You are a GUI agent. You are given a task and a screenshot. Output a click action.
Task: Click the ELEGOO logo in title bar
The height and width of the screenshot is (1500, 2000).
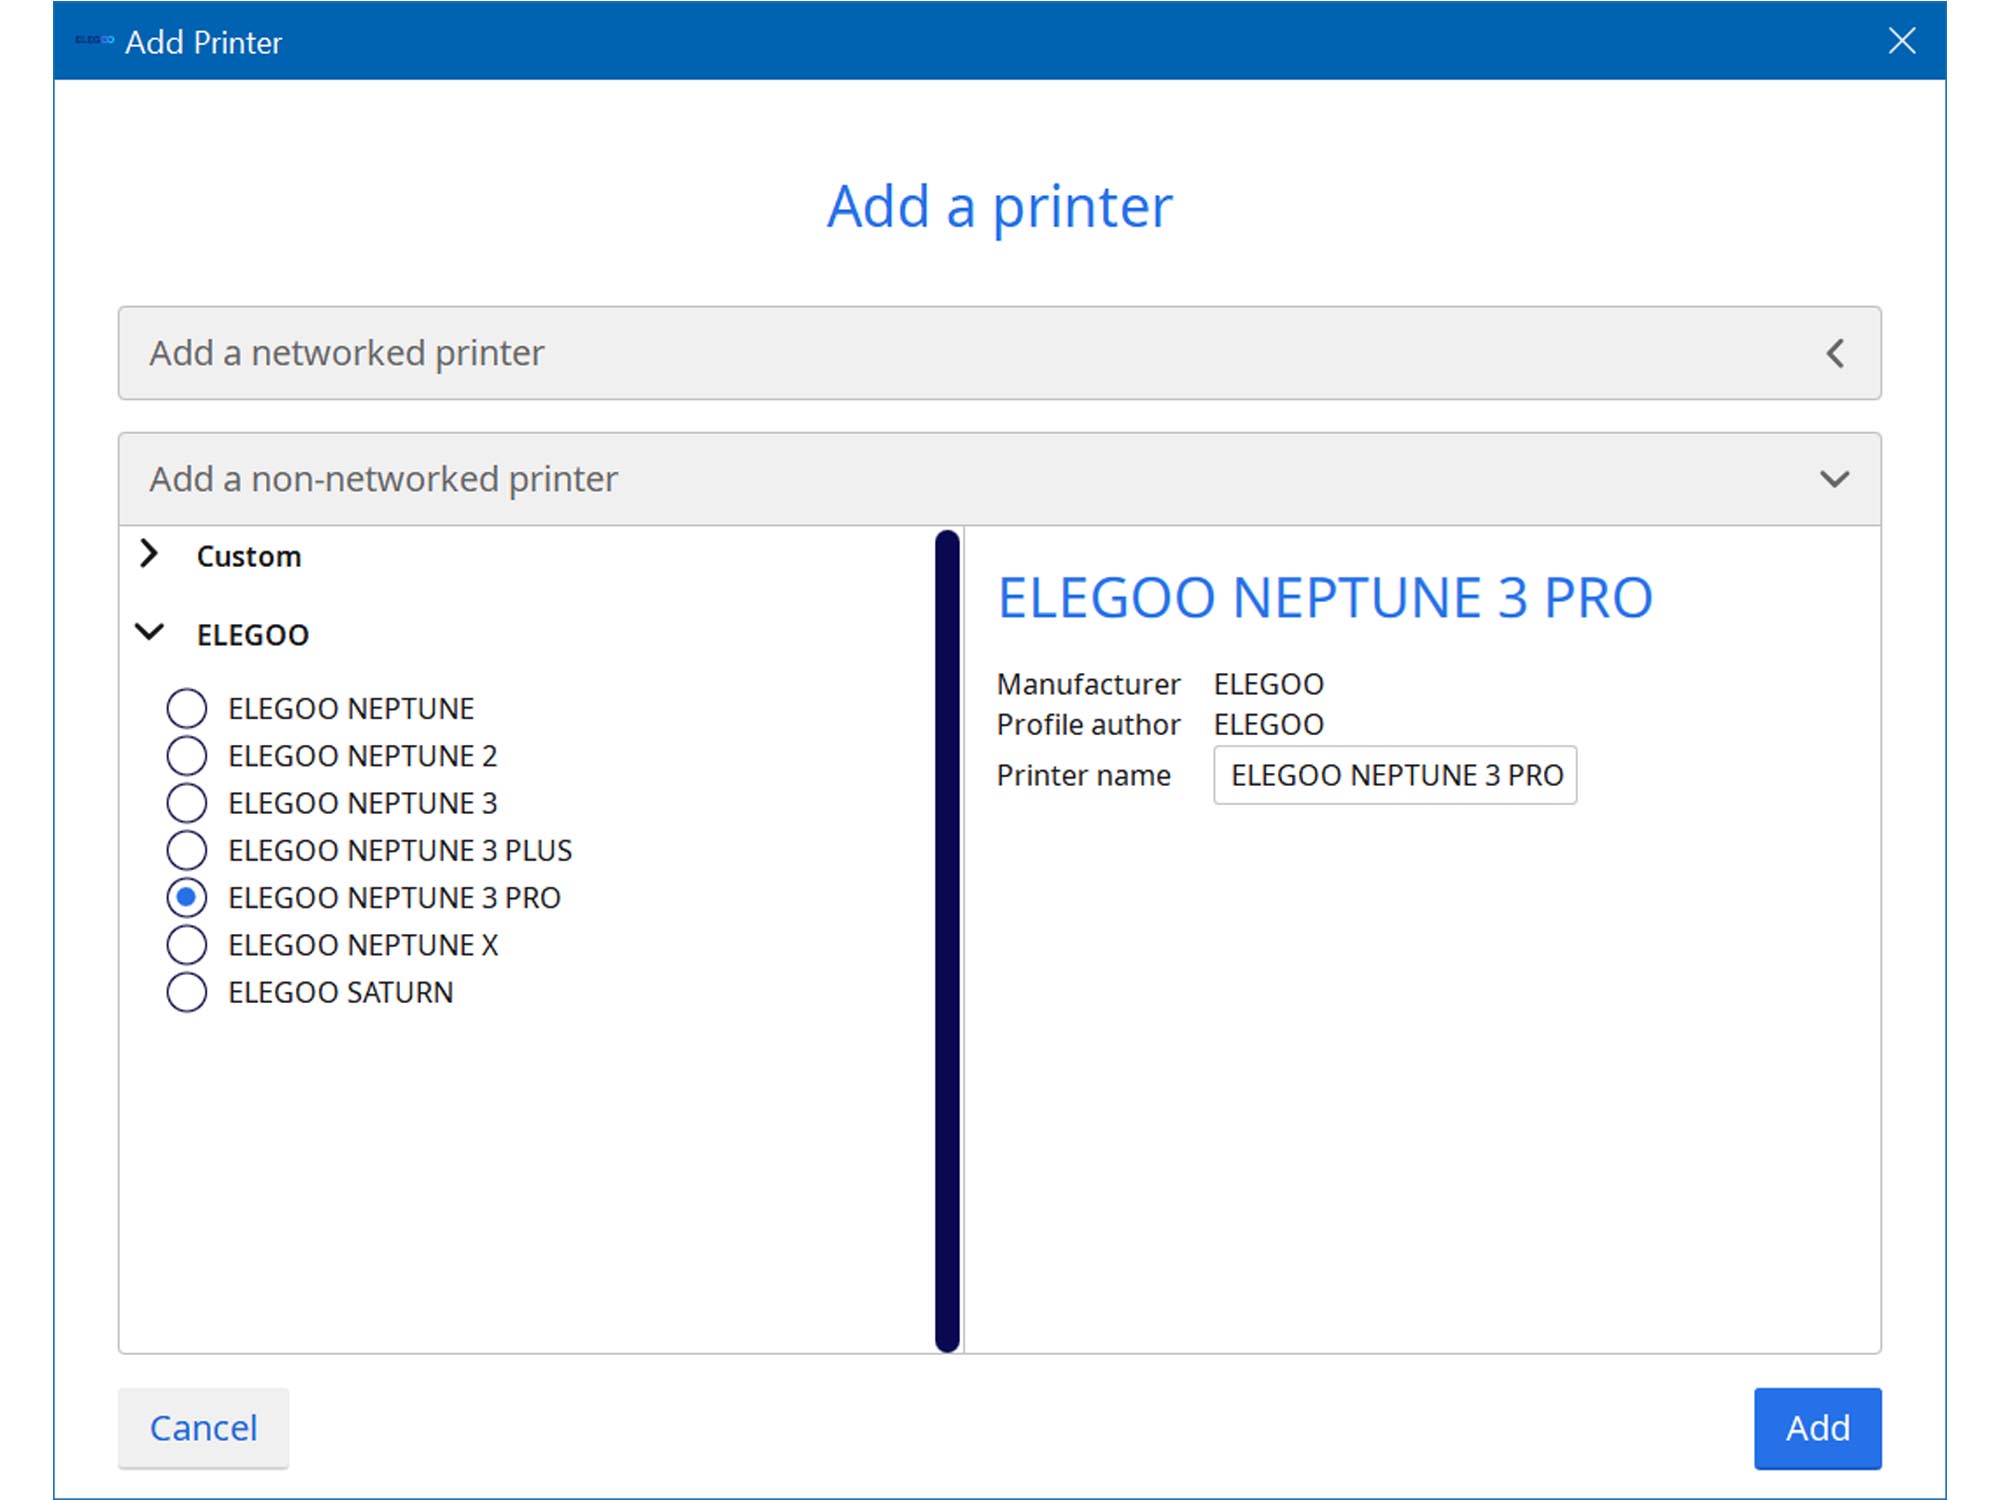tap(95, 40)
